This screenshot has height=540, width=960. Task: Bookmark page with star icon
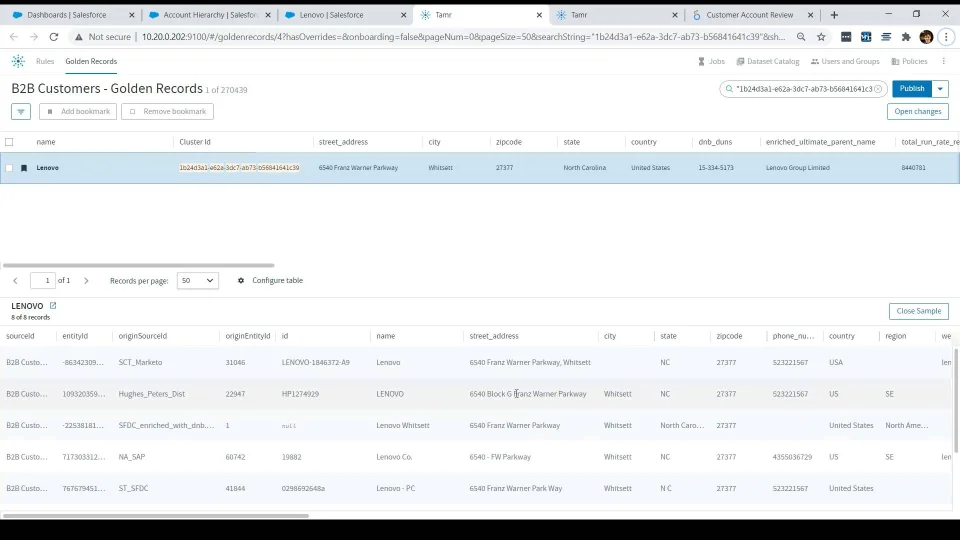[x=821, y=37]
